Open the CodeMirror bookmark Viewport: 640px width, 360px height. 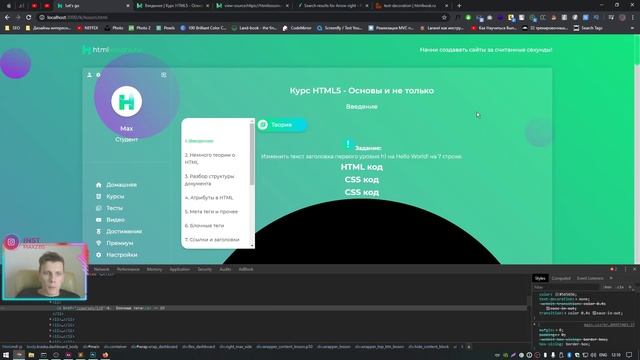pyautogui.click(x=297, y=28)
